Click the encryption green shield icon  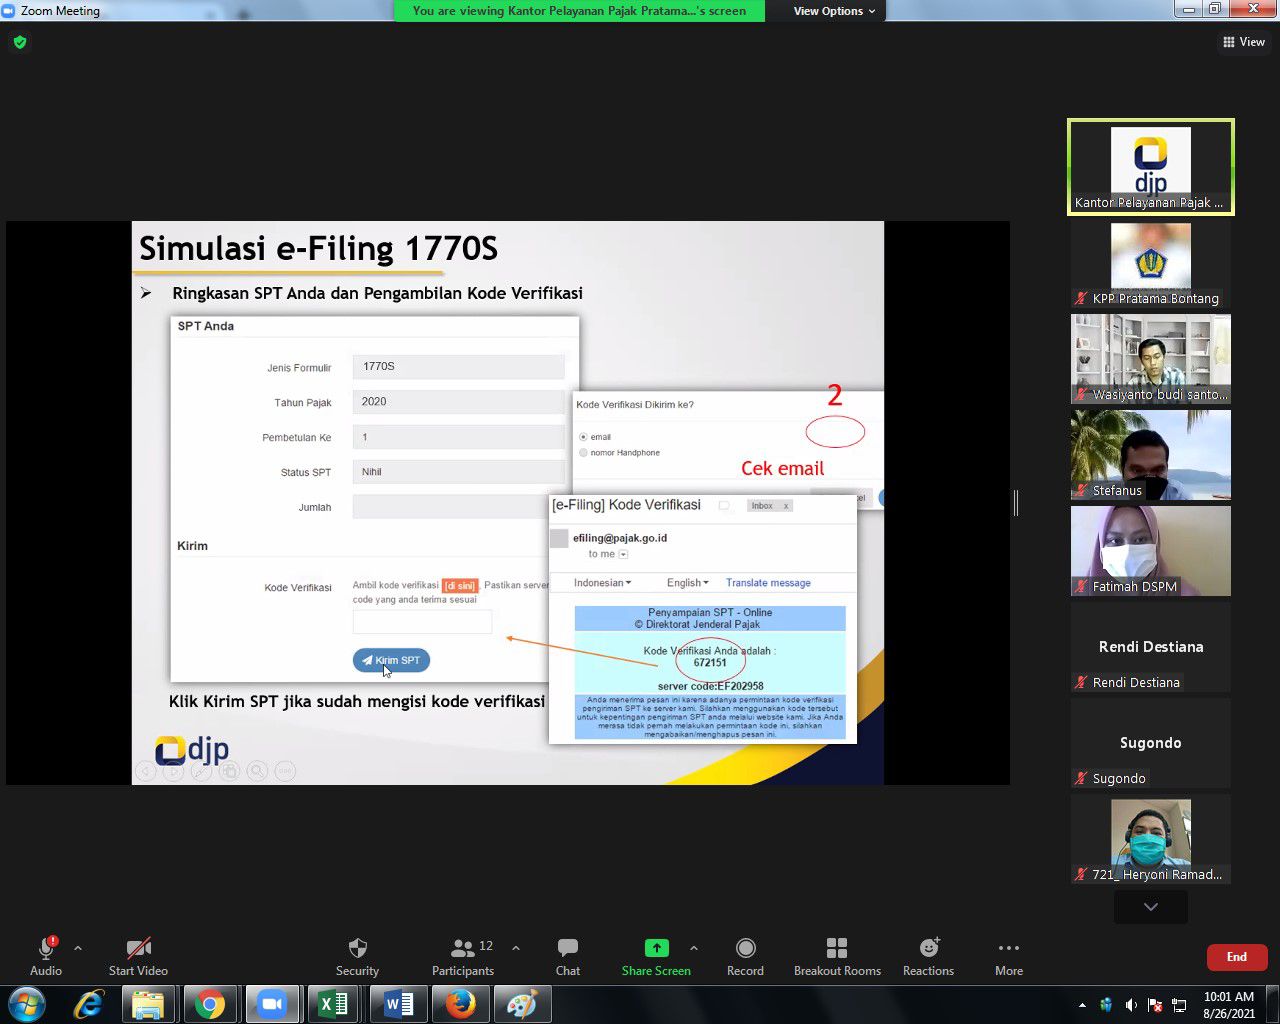click(20, 42)
